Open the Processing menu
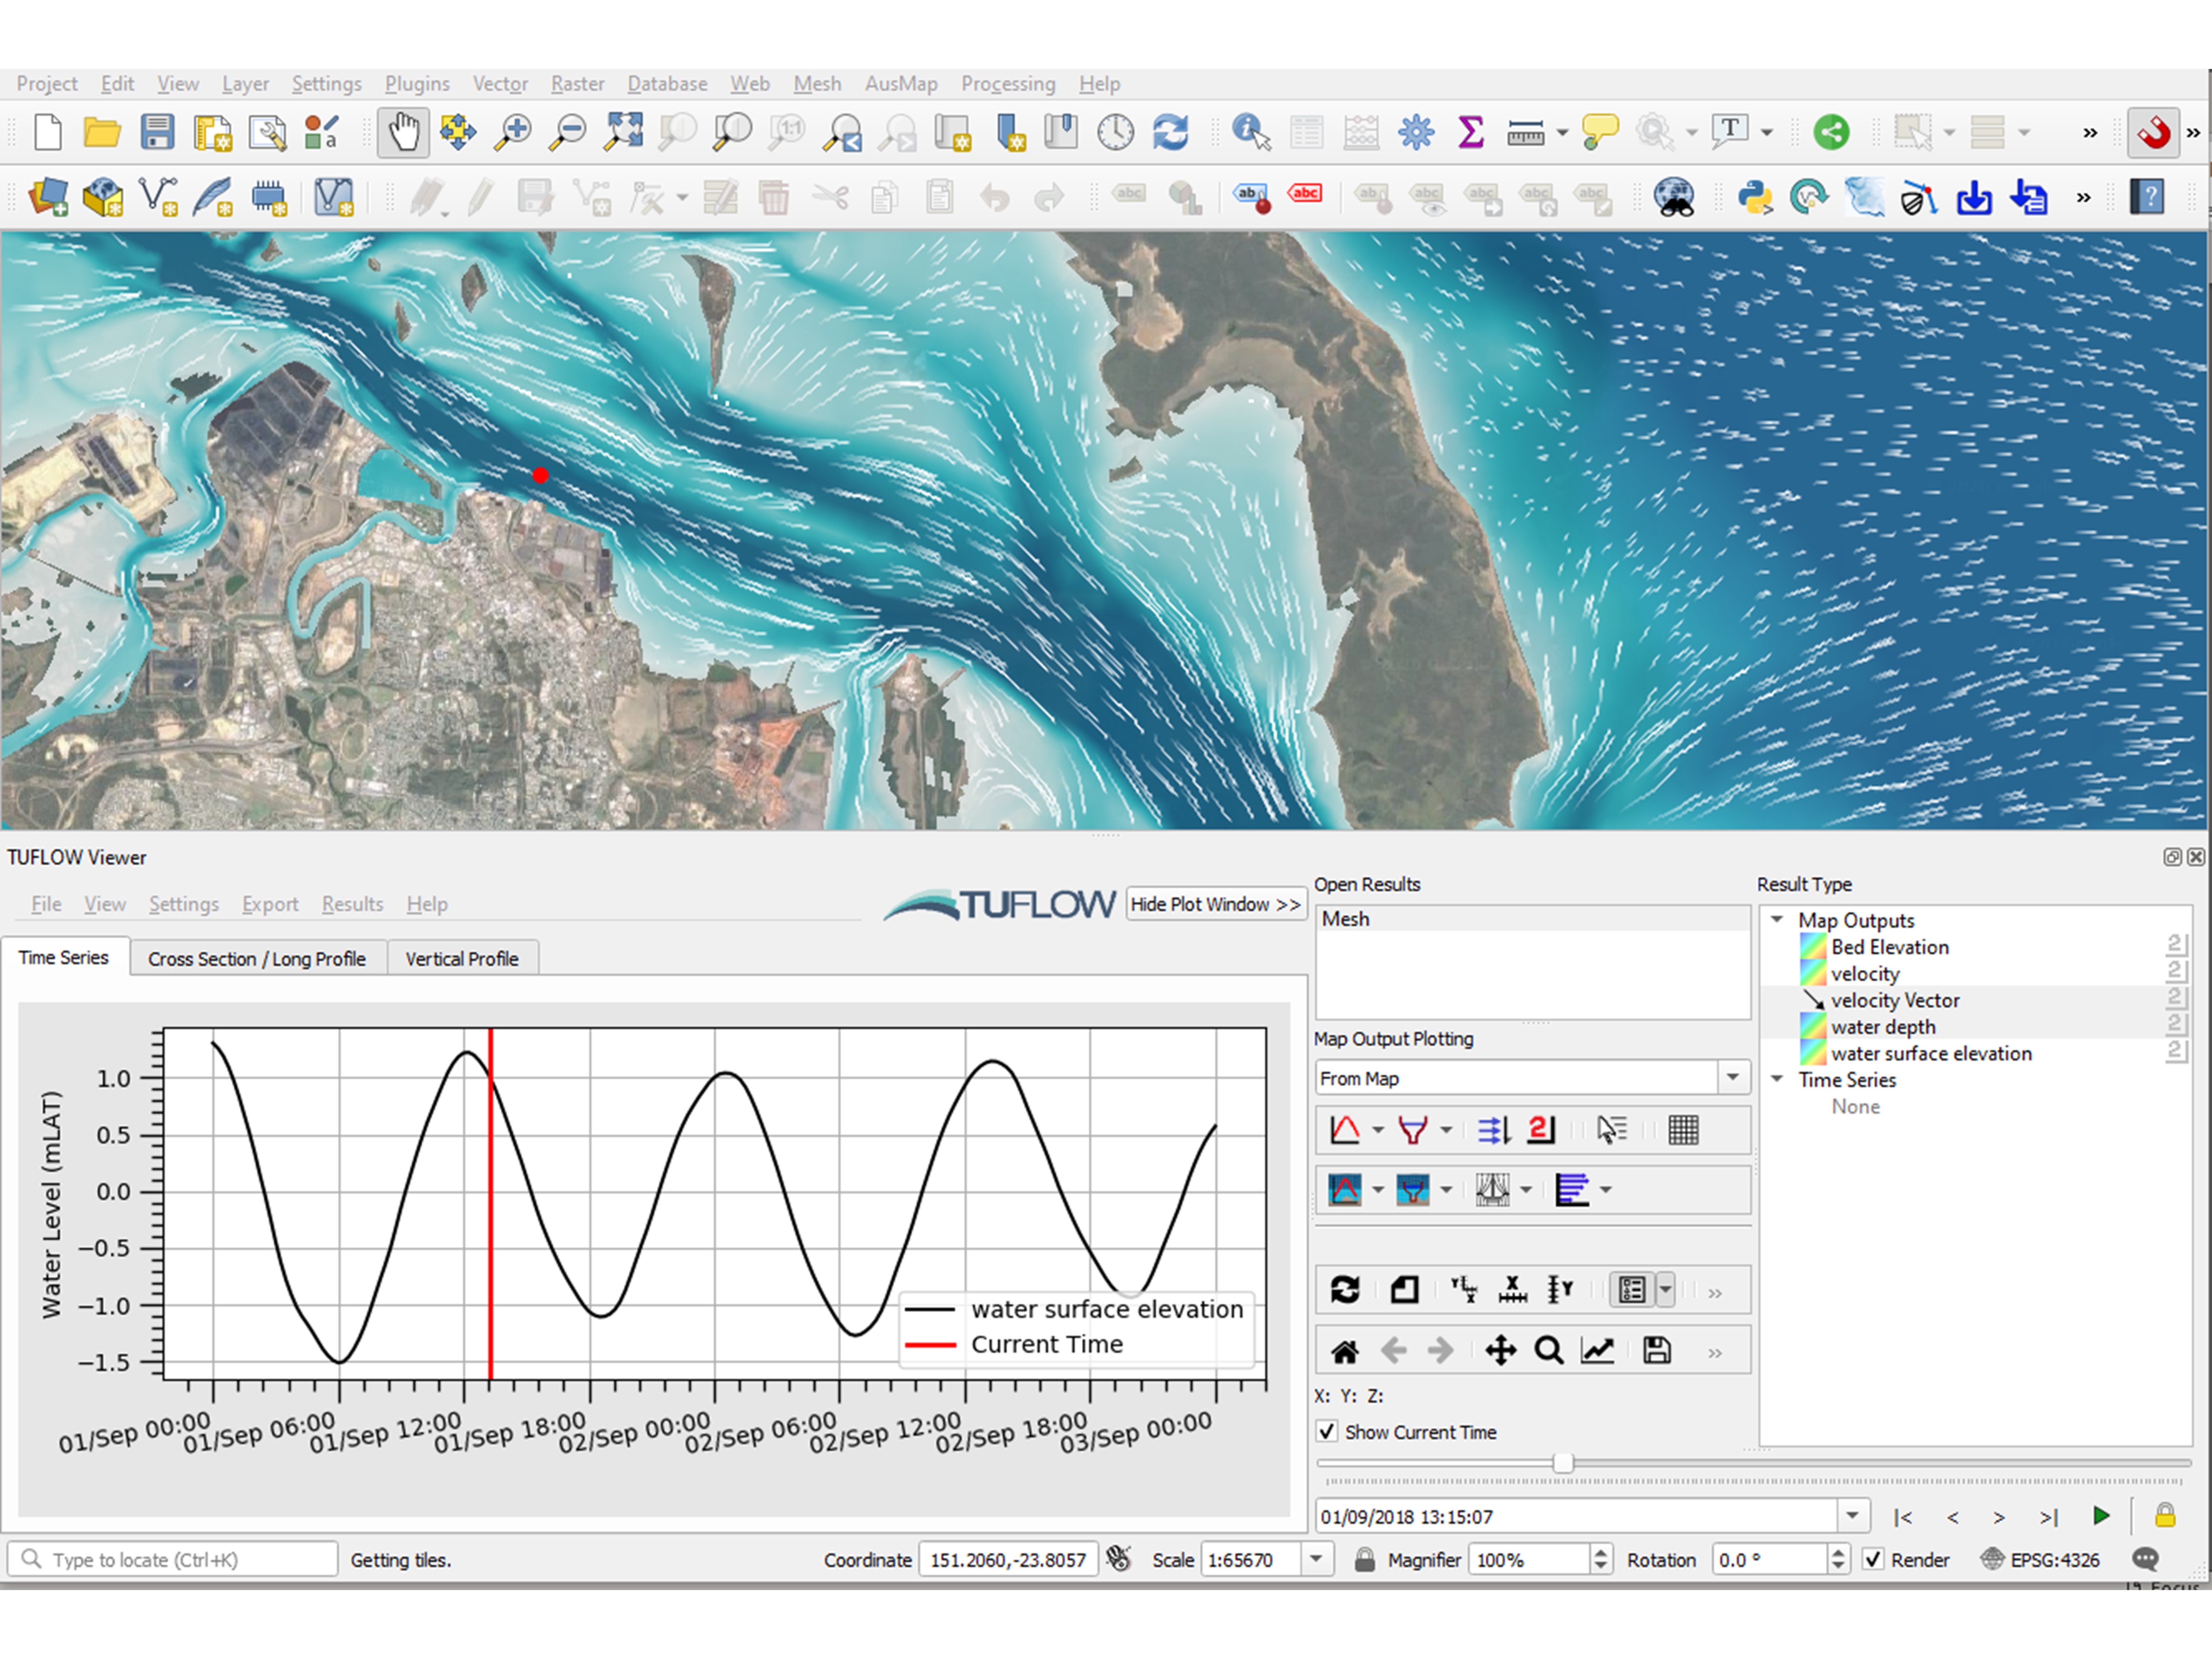 click(x=1008, y=84)
